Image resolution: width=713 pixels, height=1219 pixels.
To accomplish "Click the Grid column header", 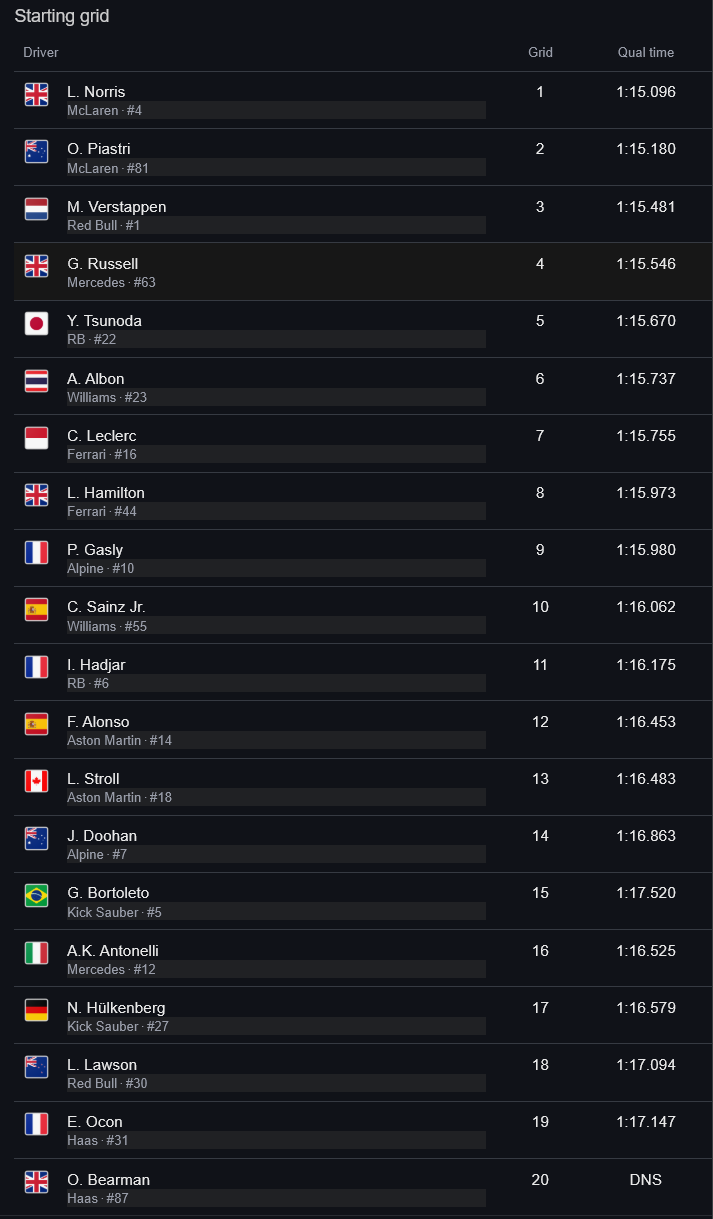I will (540, 53).
